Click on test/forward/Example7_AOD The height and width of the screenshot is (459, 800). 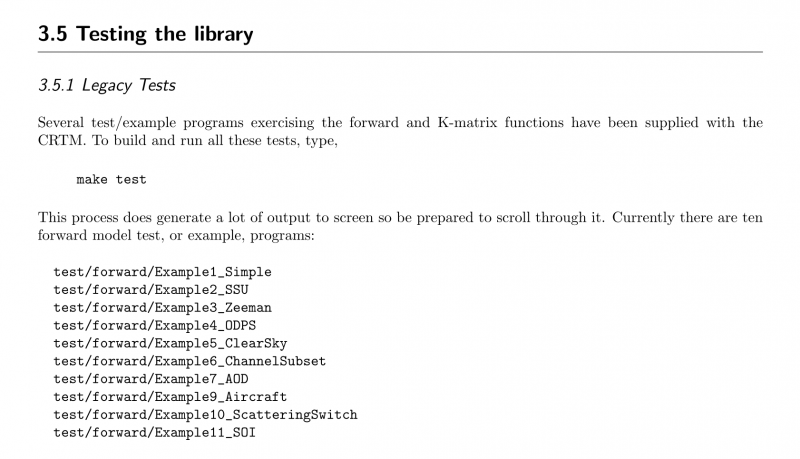(x=151, y=379)
